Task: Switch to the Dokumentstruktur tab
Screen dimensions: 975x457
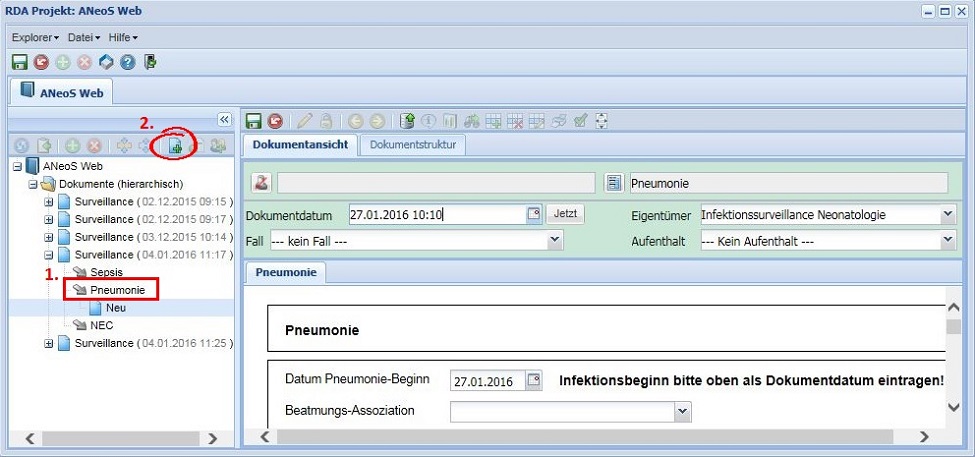Action: 412,145
